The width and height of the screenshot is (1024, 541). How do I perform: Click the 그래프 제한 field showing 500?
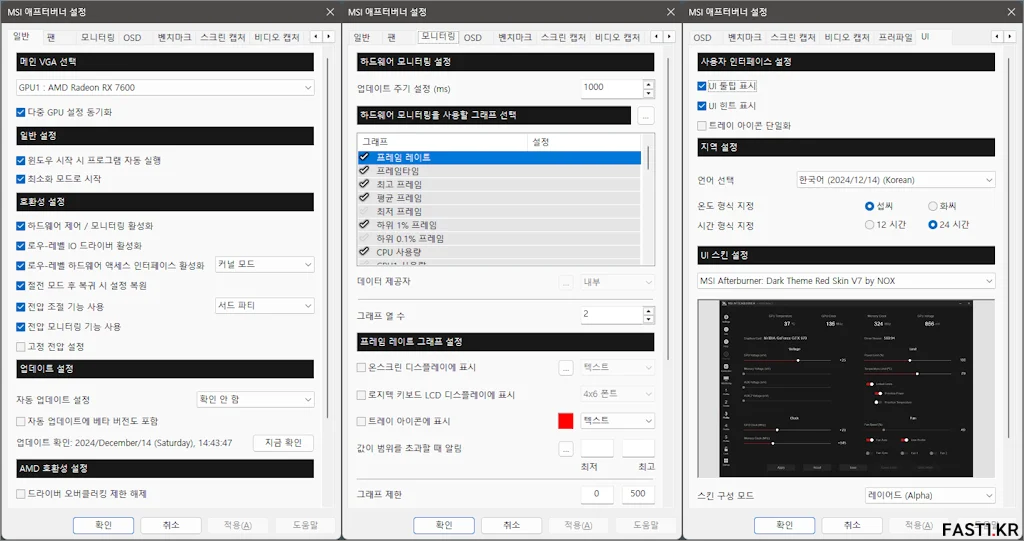637,494
